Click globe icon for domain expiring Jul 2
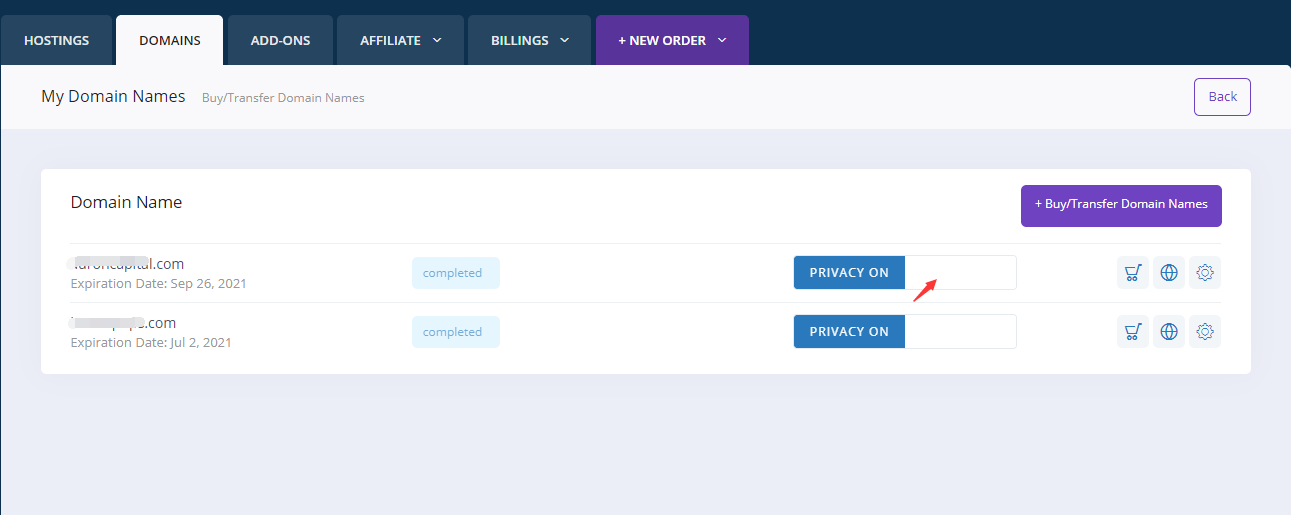Viewport: 1291px width, 515px height. point(1168,332)
